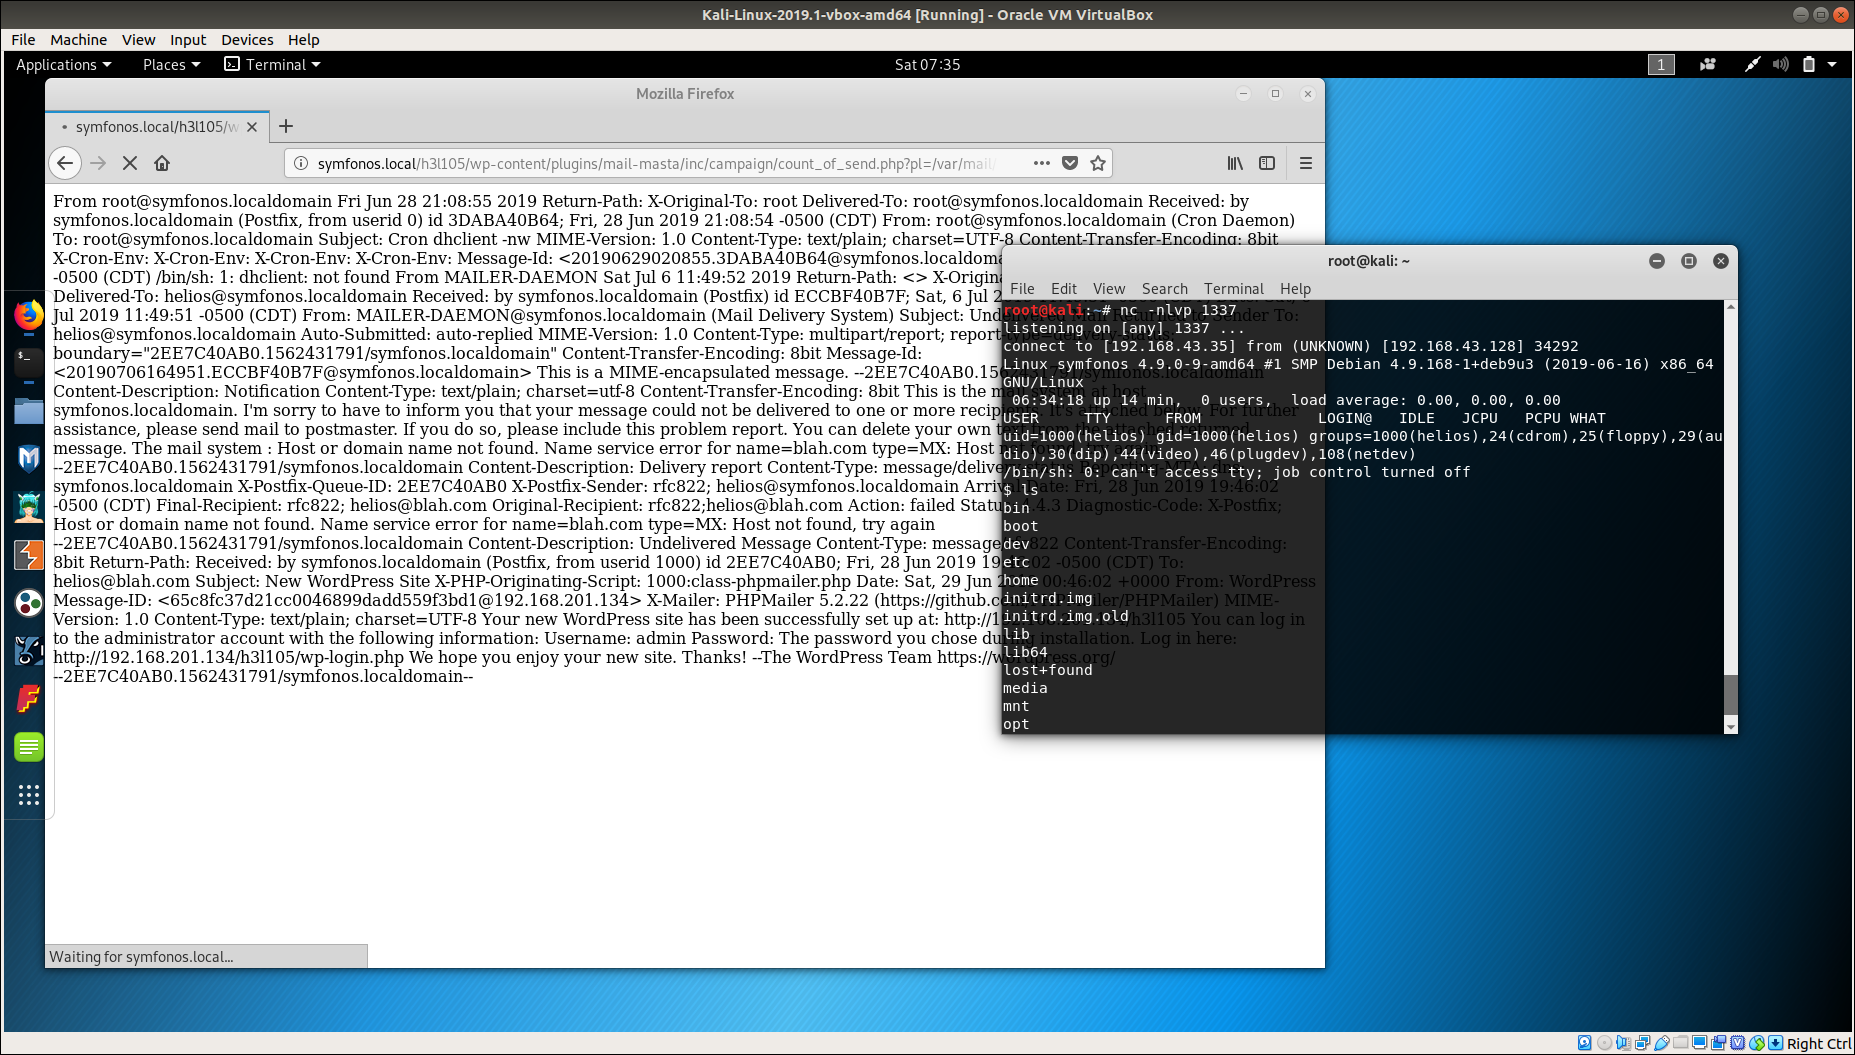Click the screen recording icon in top bar

pos(1708,64)
